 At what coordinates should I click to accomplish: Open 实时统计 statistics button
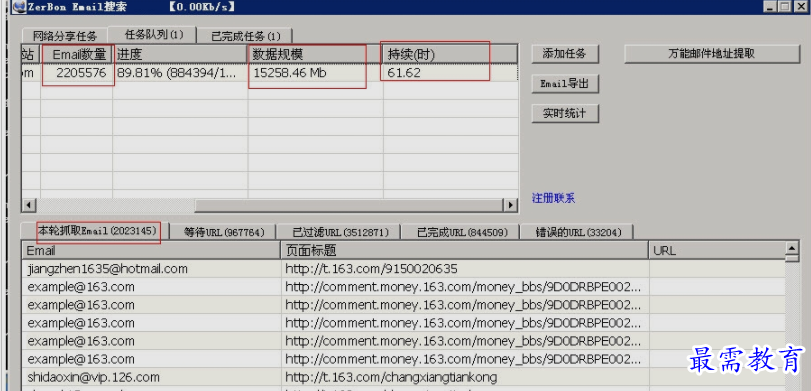(565, 114)
